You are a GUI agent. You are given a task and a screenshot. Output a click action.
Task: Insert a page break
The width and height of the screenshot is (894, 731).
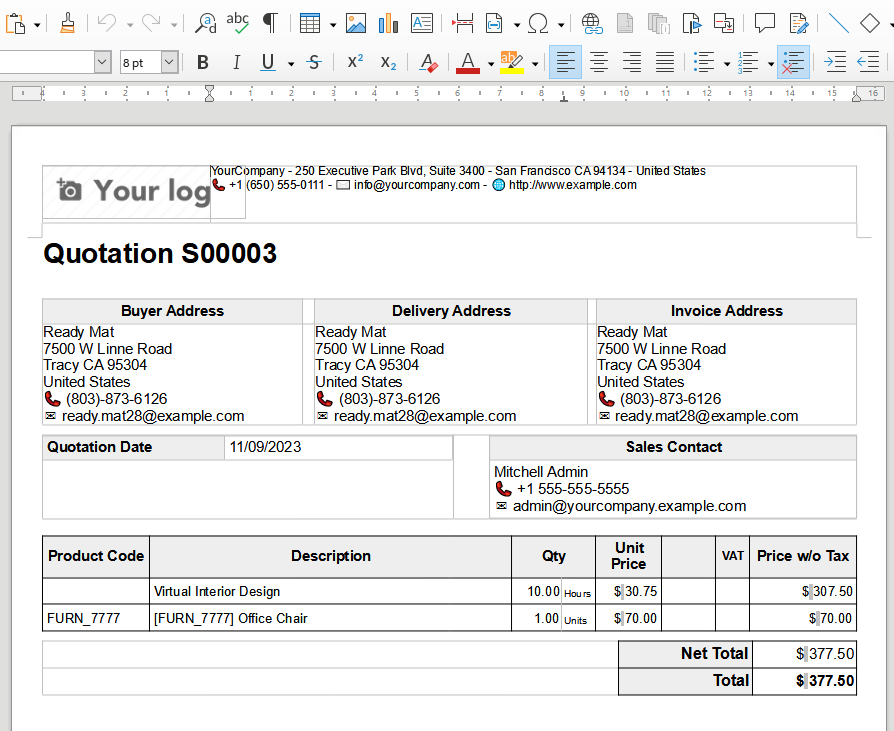click(463, 24)
